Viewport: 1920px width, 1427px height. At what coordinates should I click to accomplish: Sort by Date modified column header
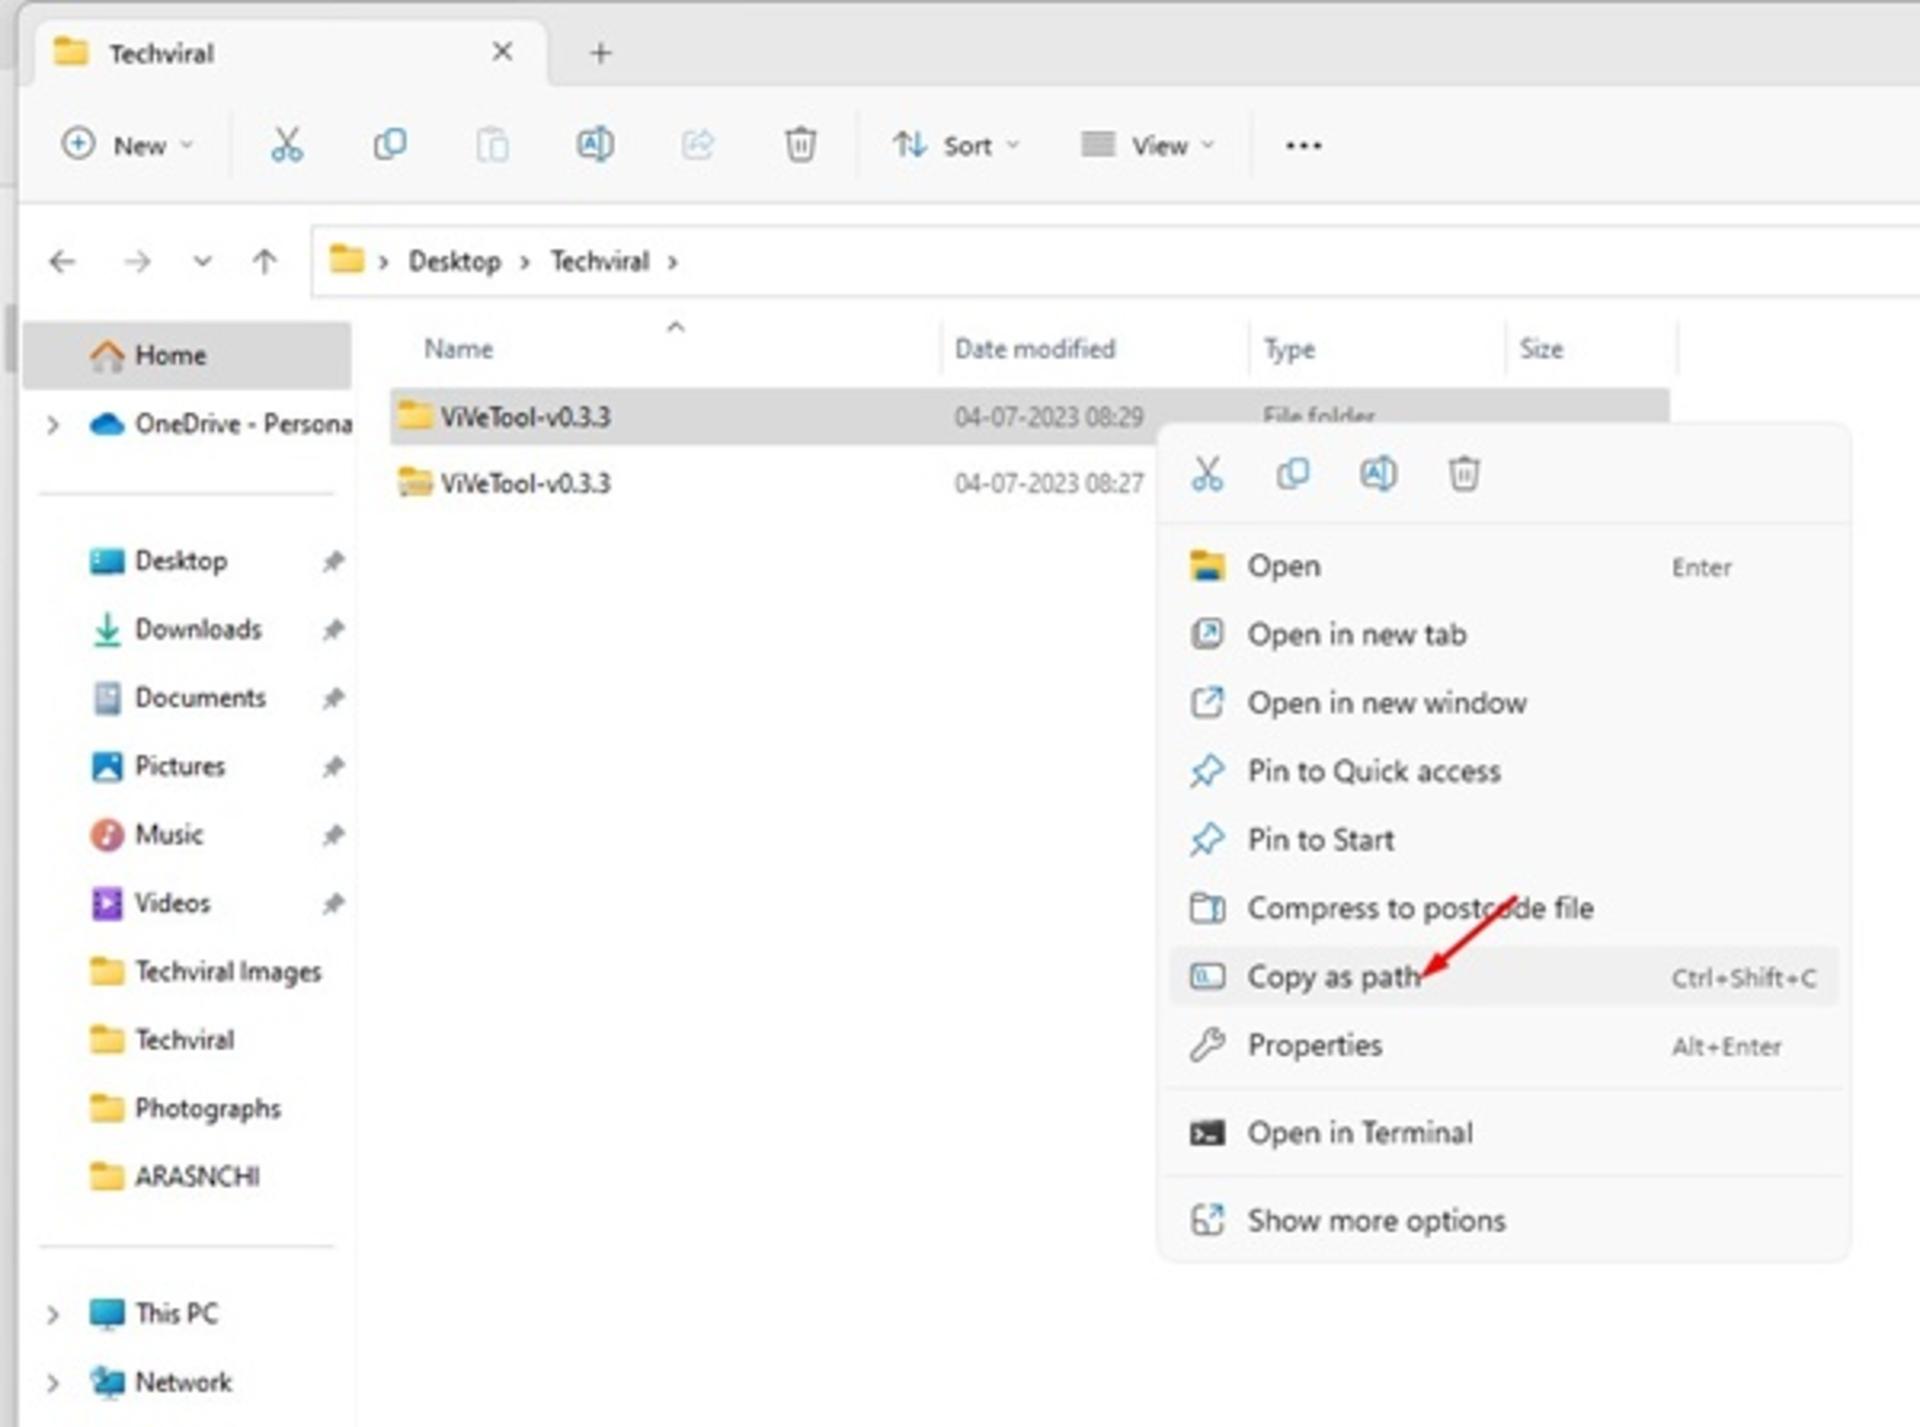[1035, 349]
